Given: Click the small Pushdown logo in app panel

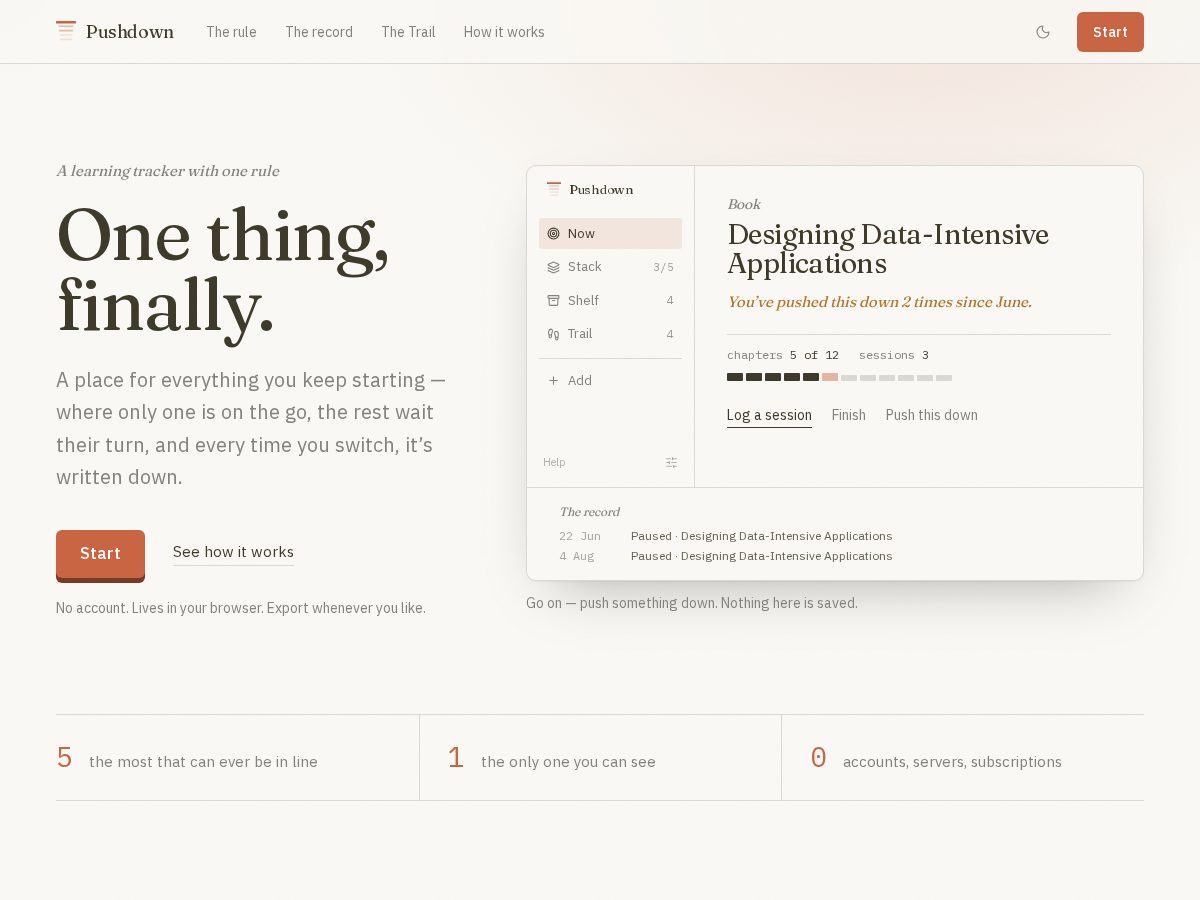Looking at the screenshot, I should 553,189.
